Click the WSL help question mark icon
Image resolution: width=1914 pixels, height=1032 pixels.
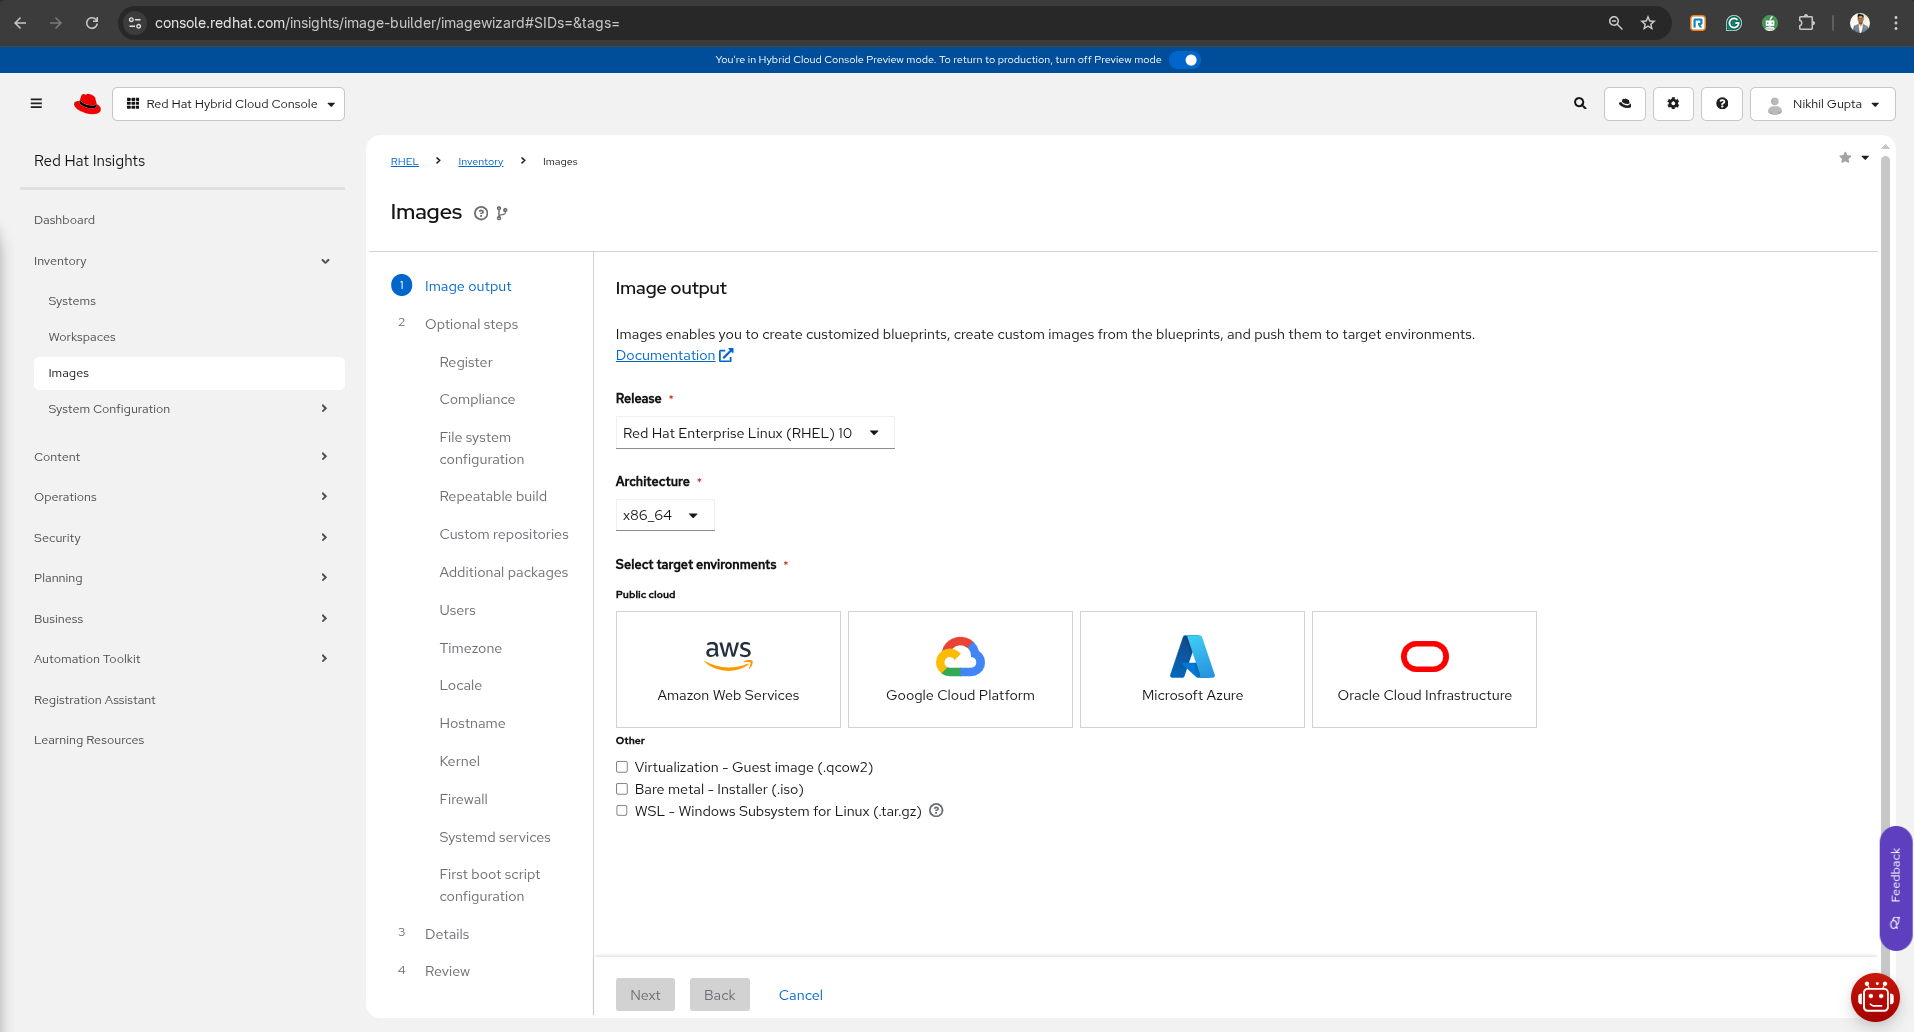pos(936,811)
